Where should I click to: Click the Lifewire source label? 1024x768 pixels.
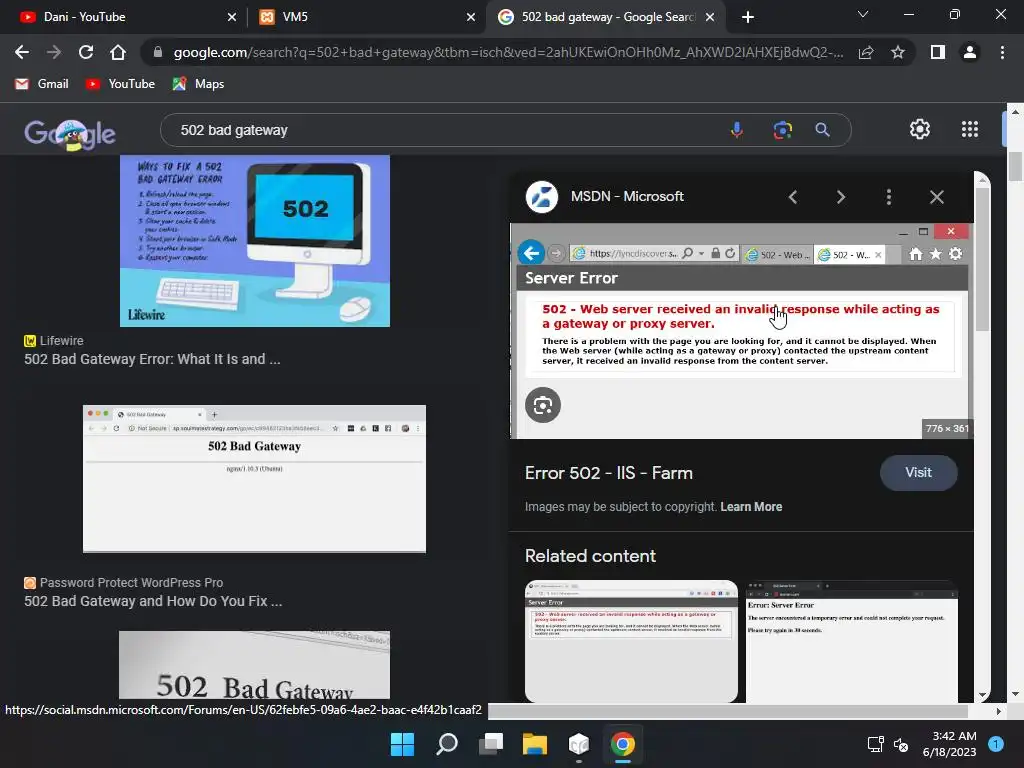pyautogui.click(x=61, y=340)
